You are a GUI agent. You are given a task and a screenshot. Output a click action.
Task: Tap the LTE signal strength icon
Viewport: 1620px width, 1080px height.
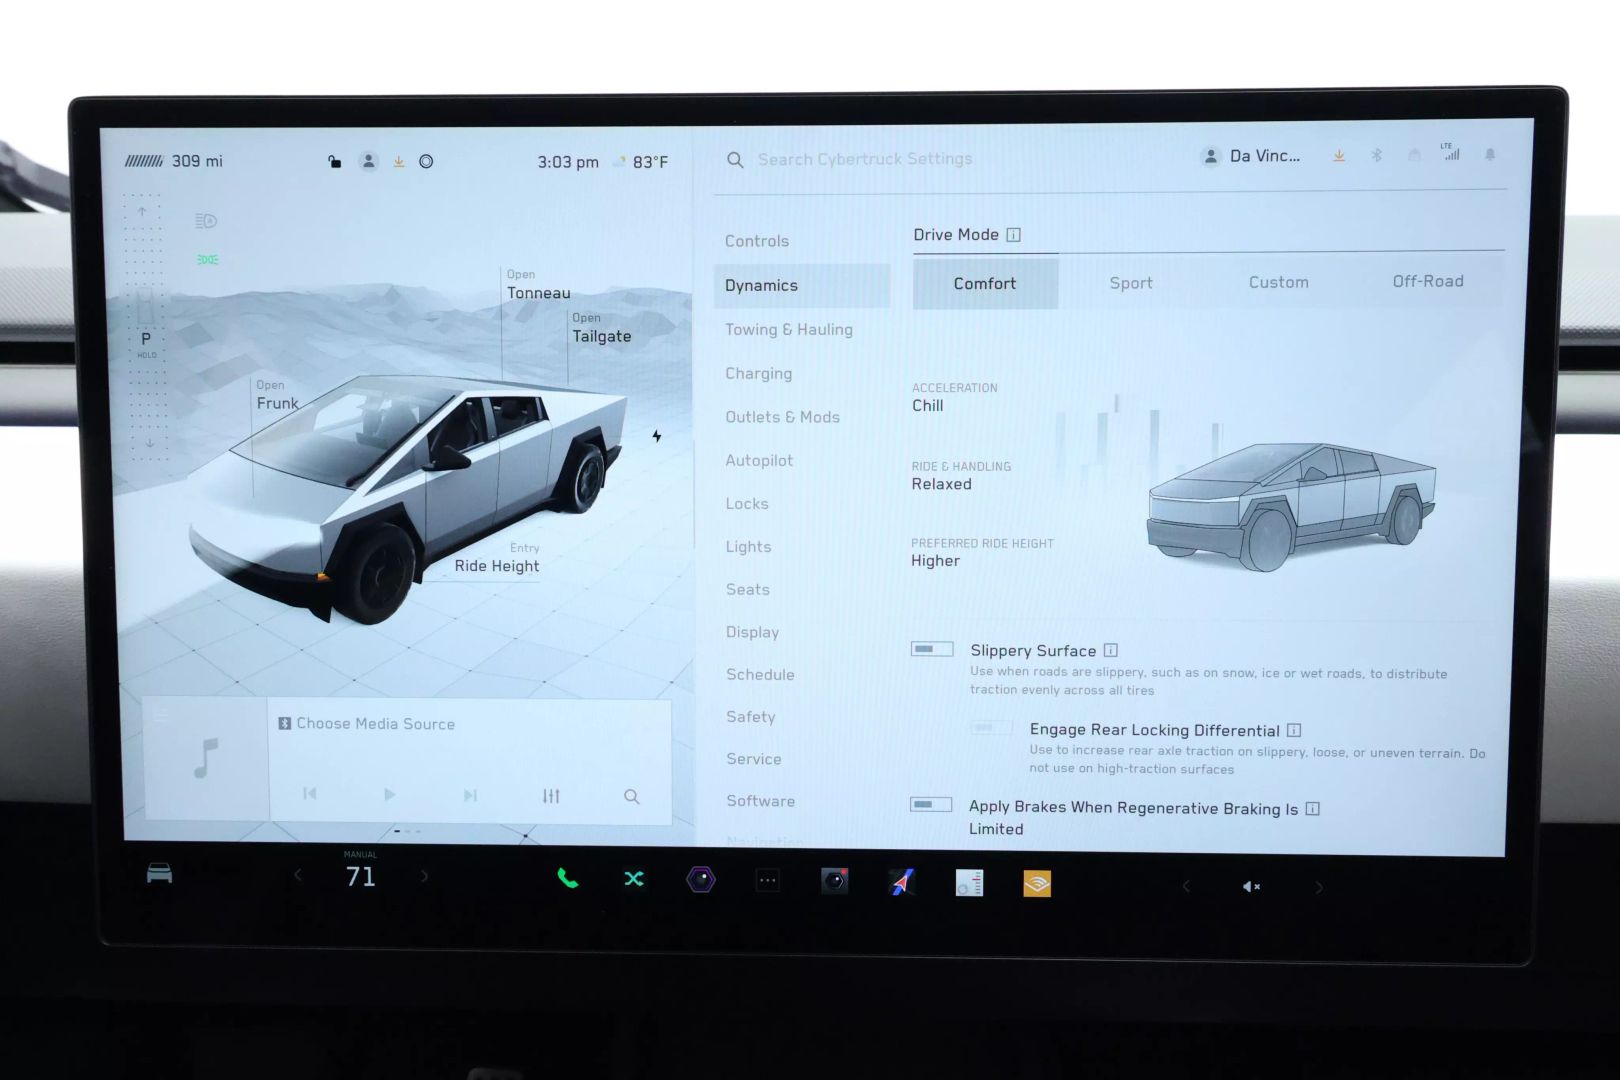click(1450, 152)
